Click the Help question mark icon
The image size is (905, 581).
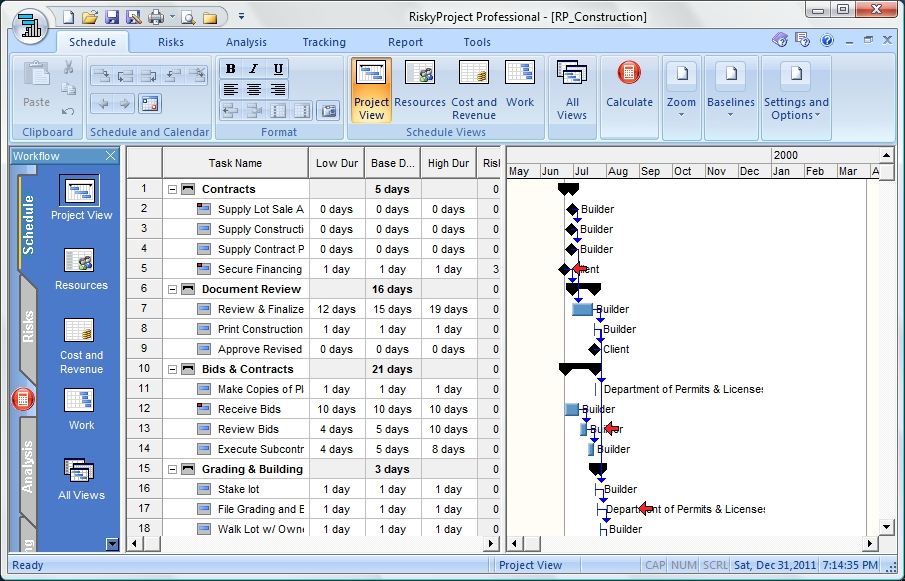[x=827, y=40]
